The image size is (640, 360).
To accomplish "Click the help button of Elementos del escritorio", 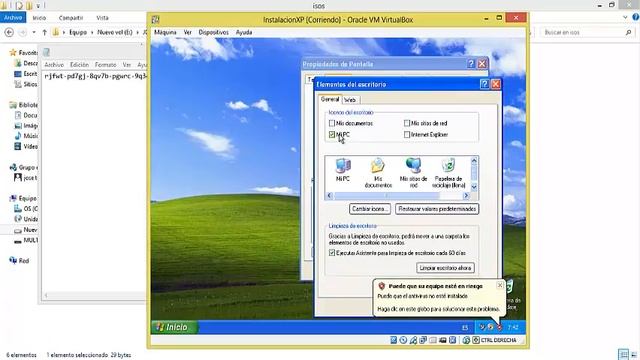I will click(x=484, y=84).
